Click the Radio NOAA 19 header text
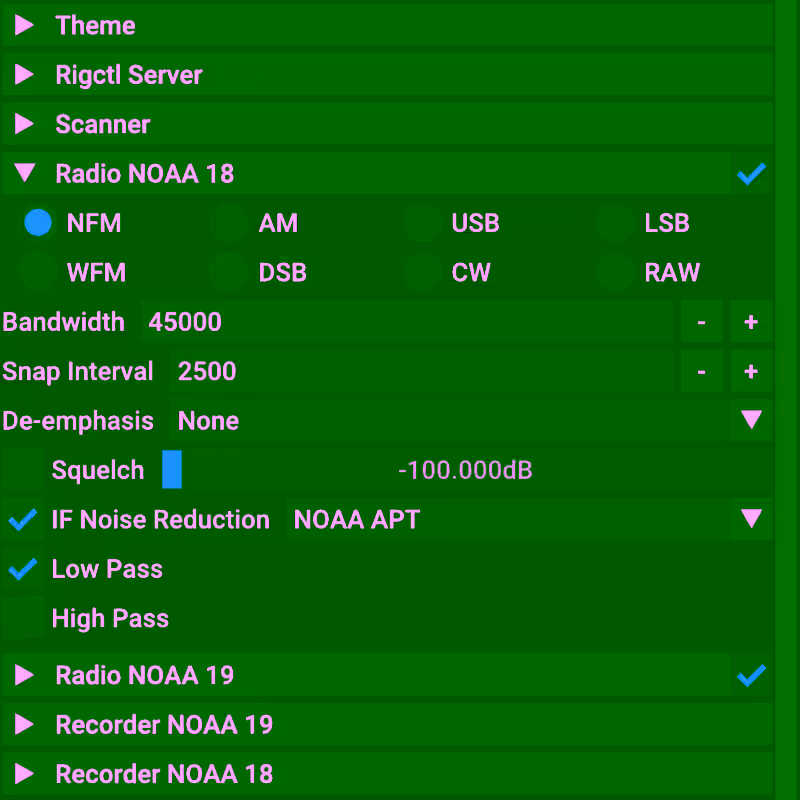800x800 pixels. pos(144,675)
